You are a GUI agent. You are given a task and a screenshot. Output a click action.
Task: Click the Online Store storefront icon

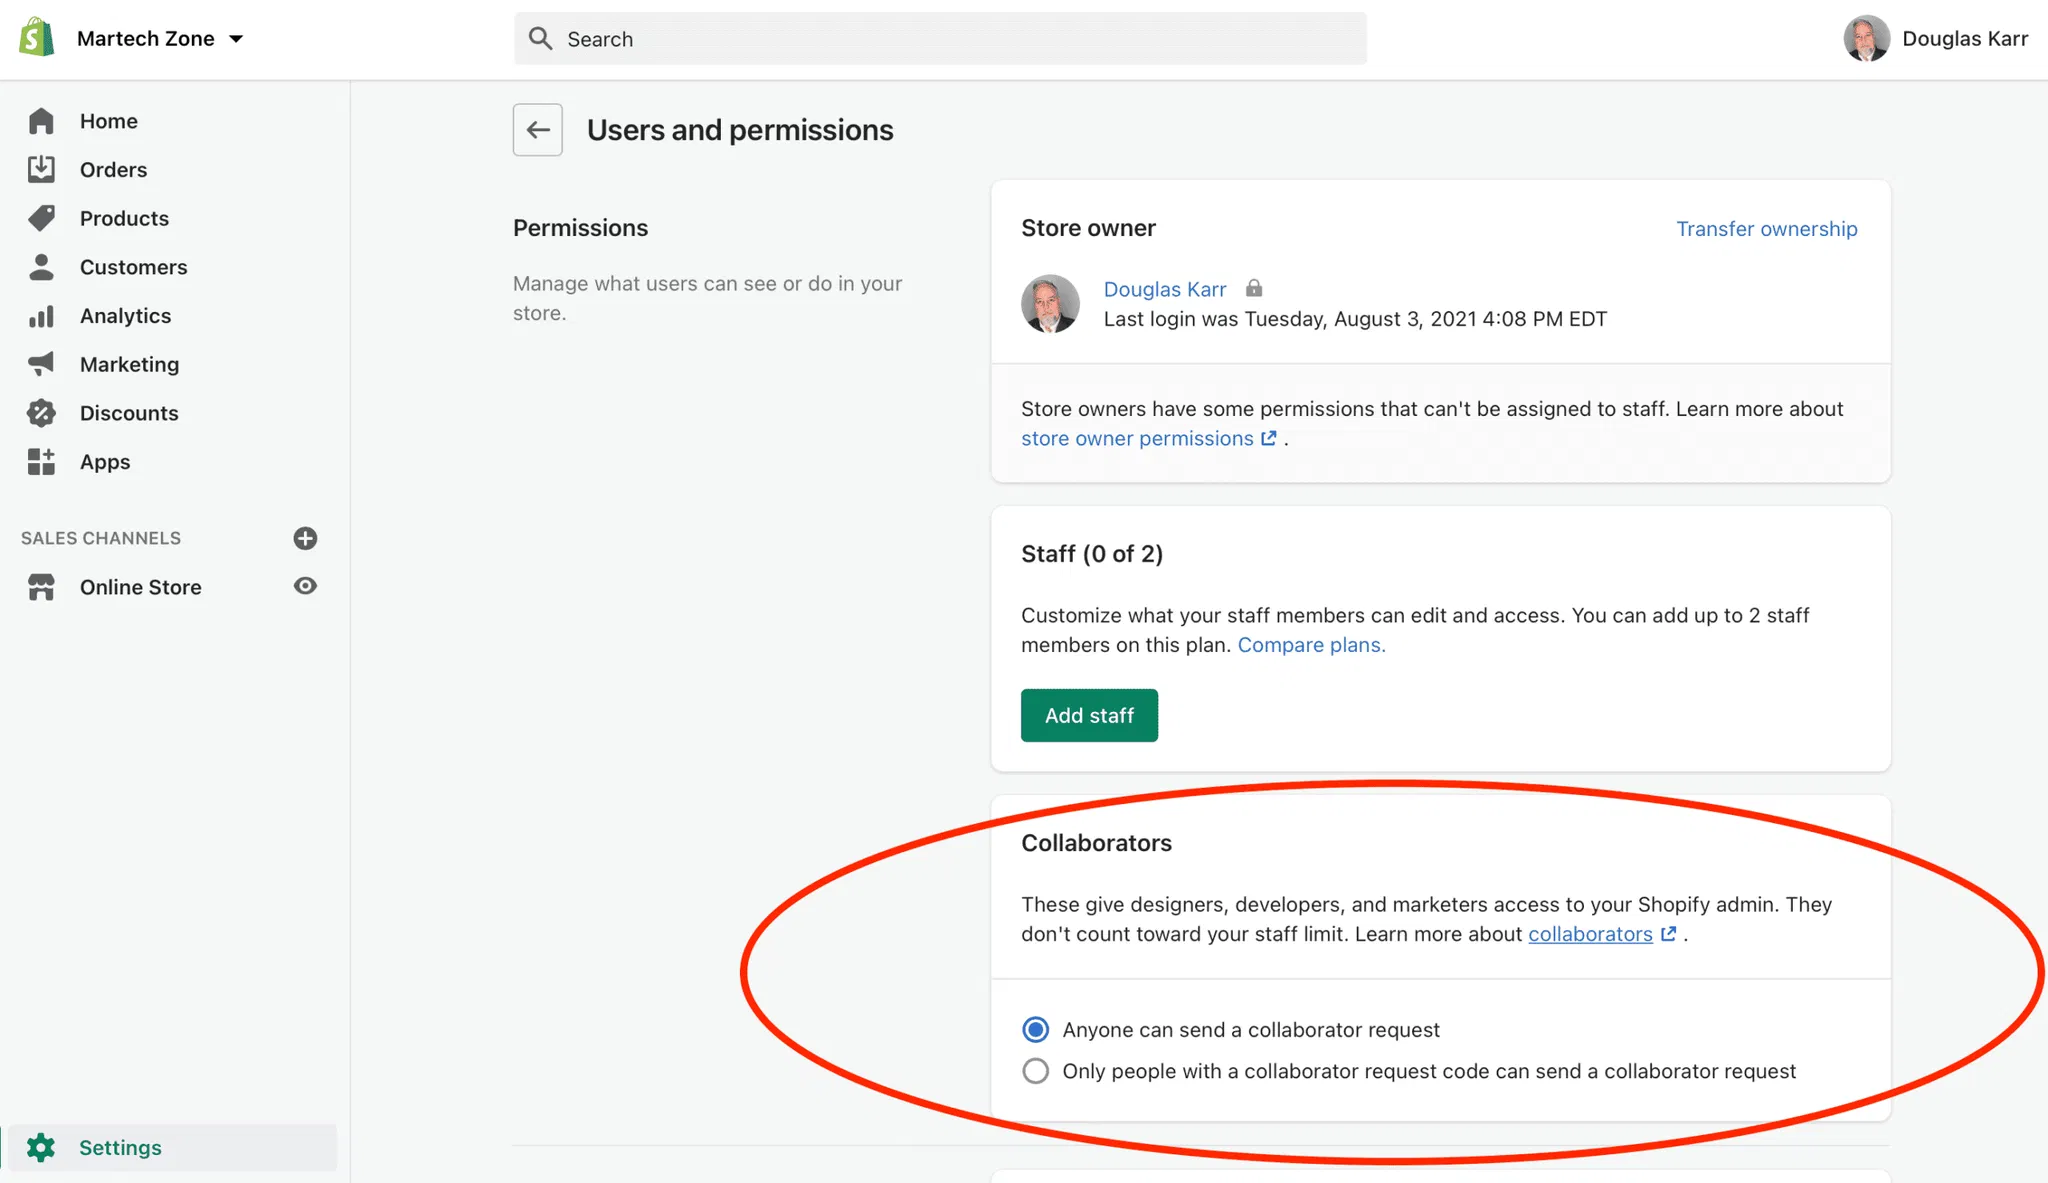41,587
